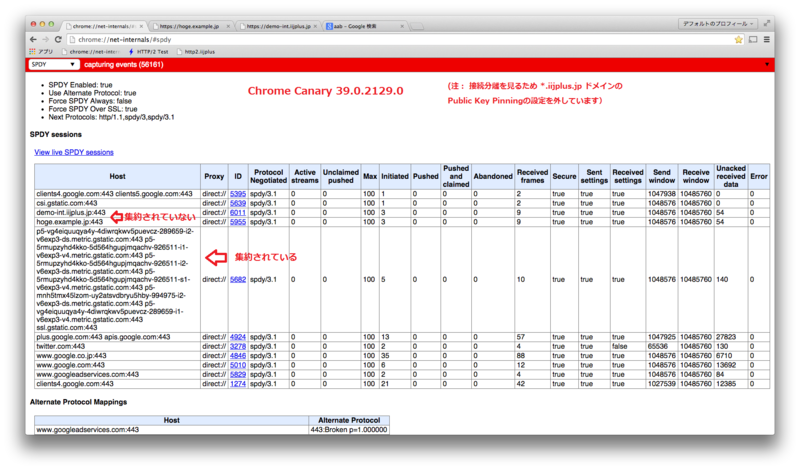Open session ID 6011 for demo-int.iijplus.jp
The image size is (800, 470).
tap(238, 212)
